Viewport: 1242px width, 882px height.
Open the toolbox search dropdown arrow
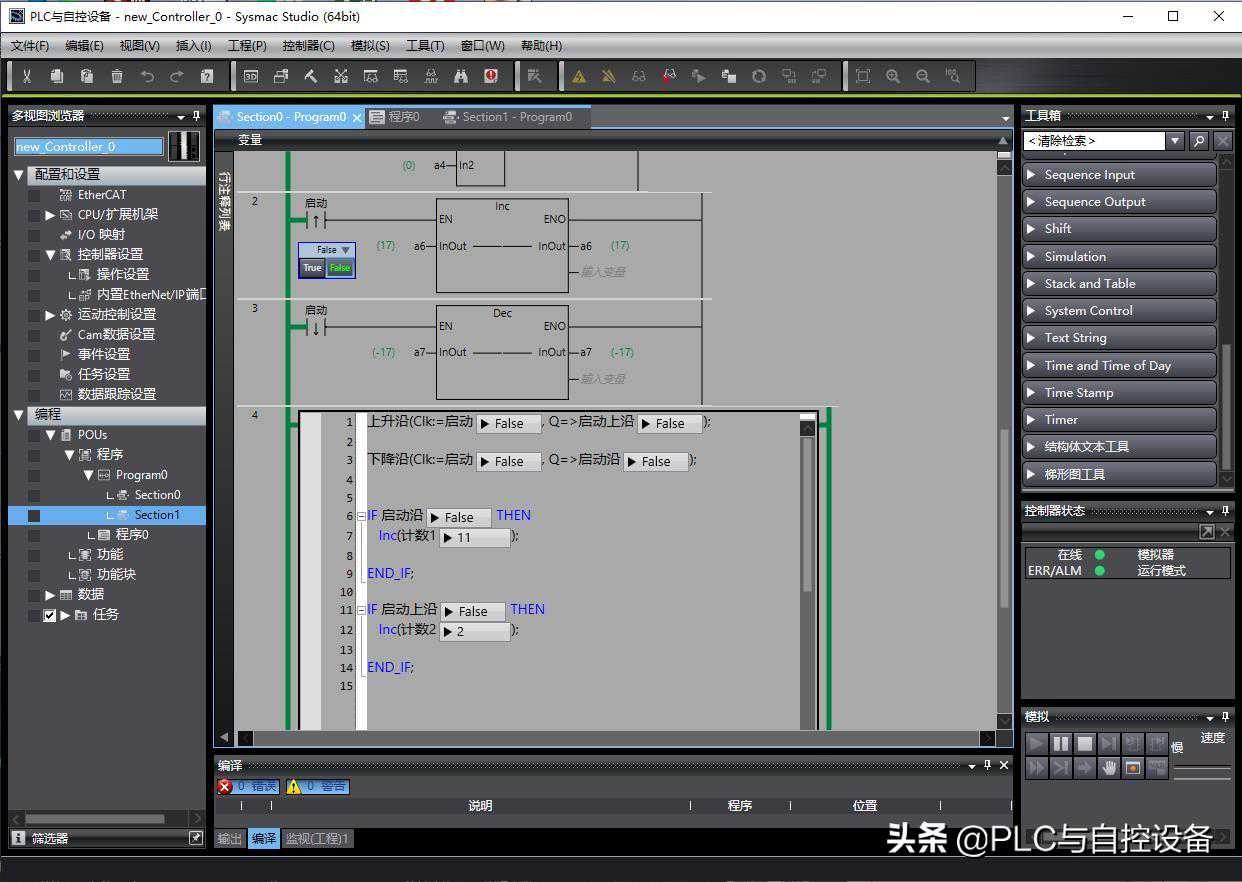click(x=1175, y=142)
